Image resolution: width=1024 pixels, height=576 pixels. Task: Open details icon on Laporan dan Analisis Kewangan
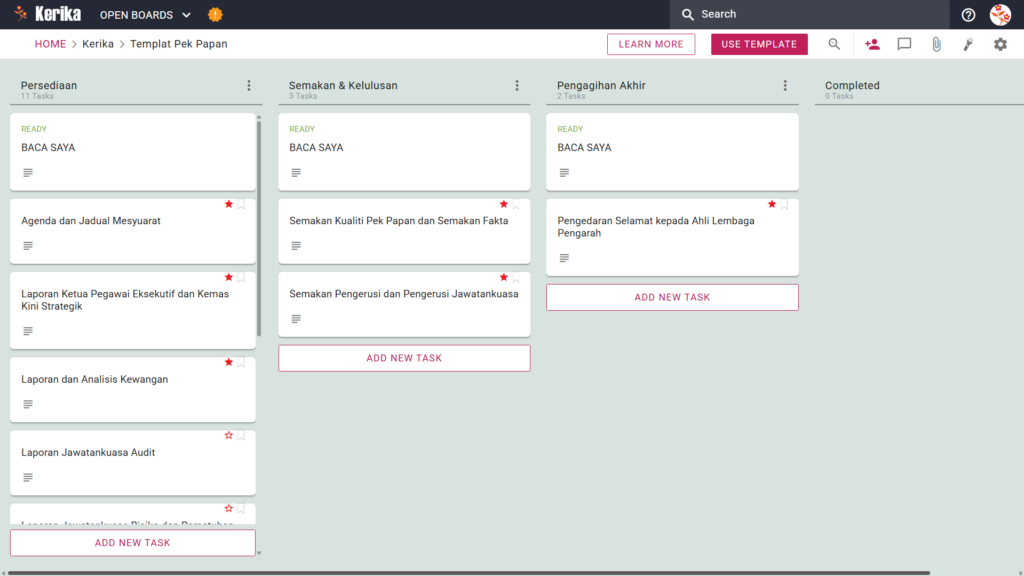[x=27, y=404]
